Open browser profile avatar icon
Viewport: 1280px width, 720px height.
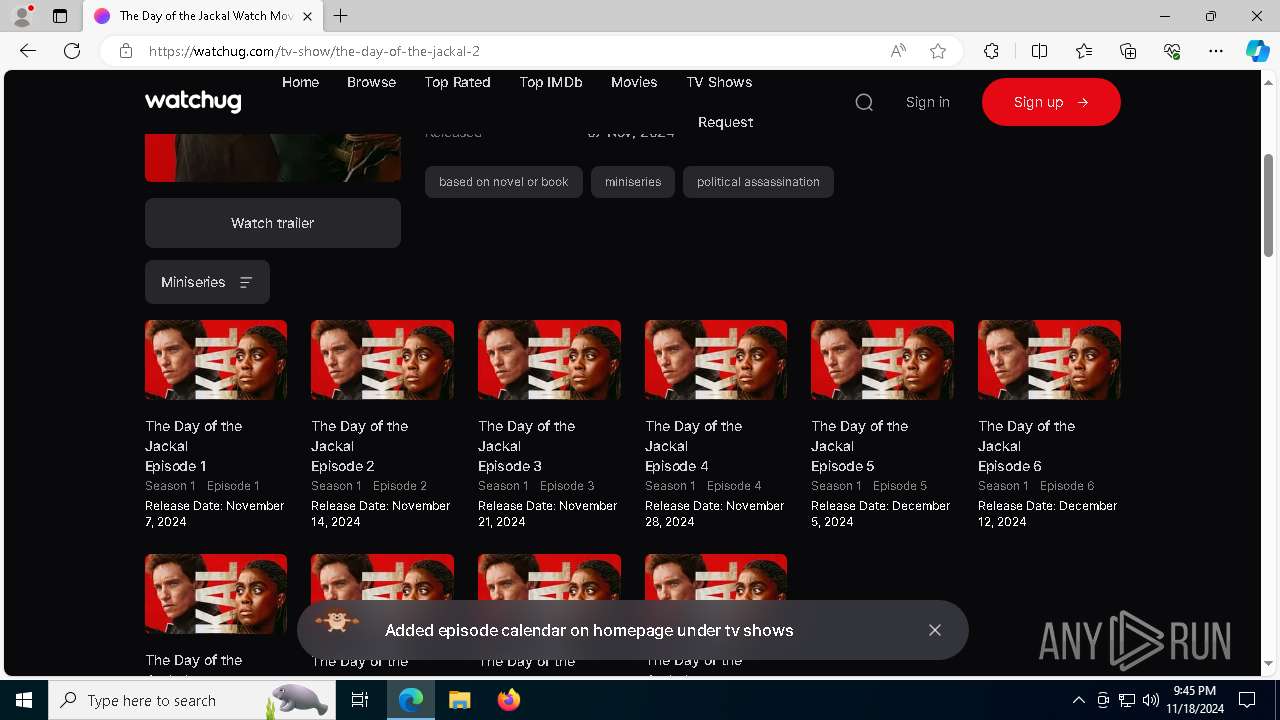point(22,16)
